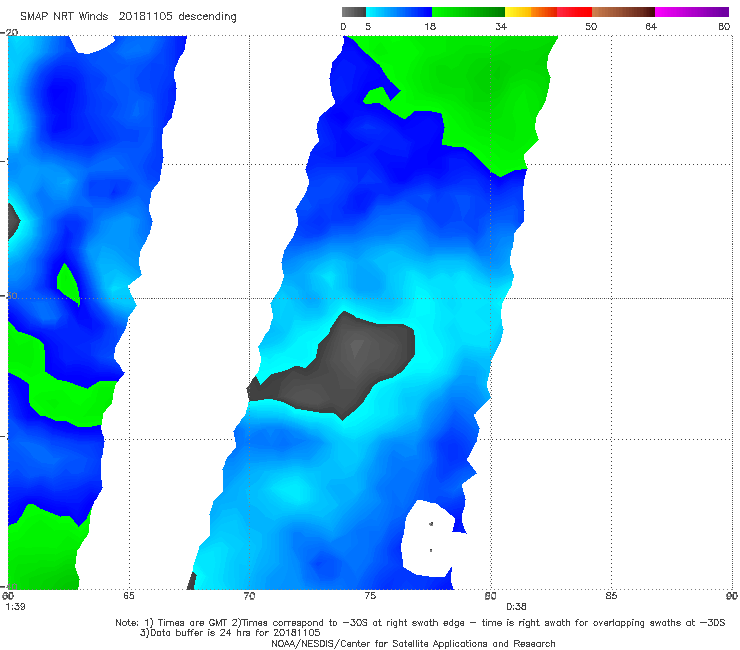Click the red segment of the color bar
The image size is (740, 650).
click(x=574, y=12)
